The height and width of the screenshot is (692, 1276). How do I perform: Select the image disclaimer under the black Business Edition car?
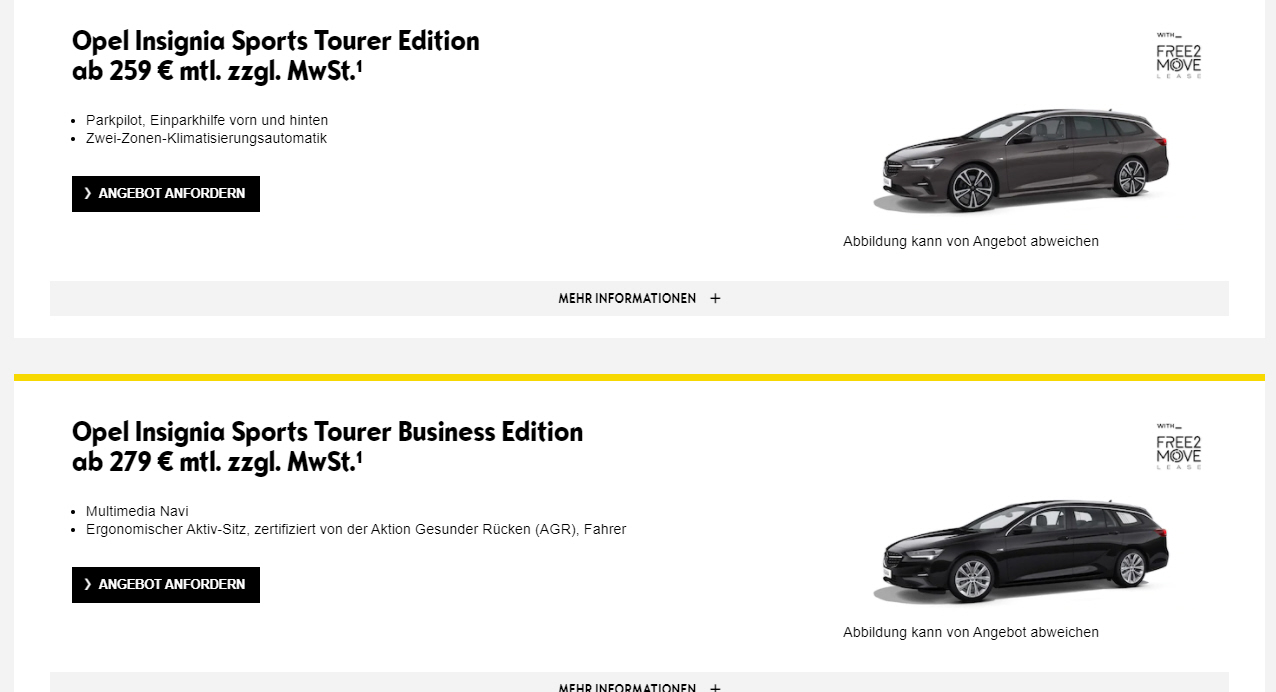tap(971, 632)
